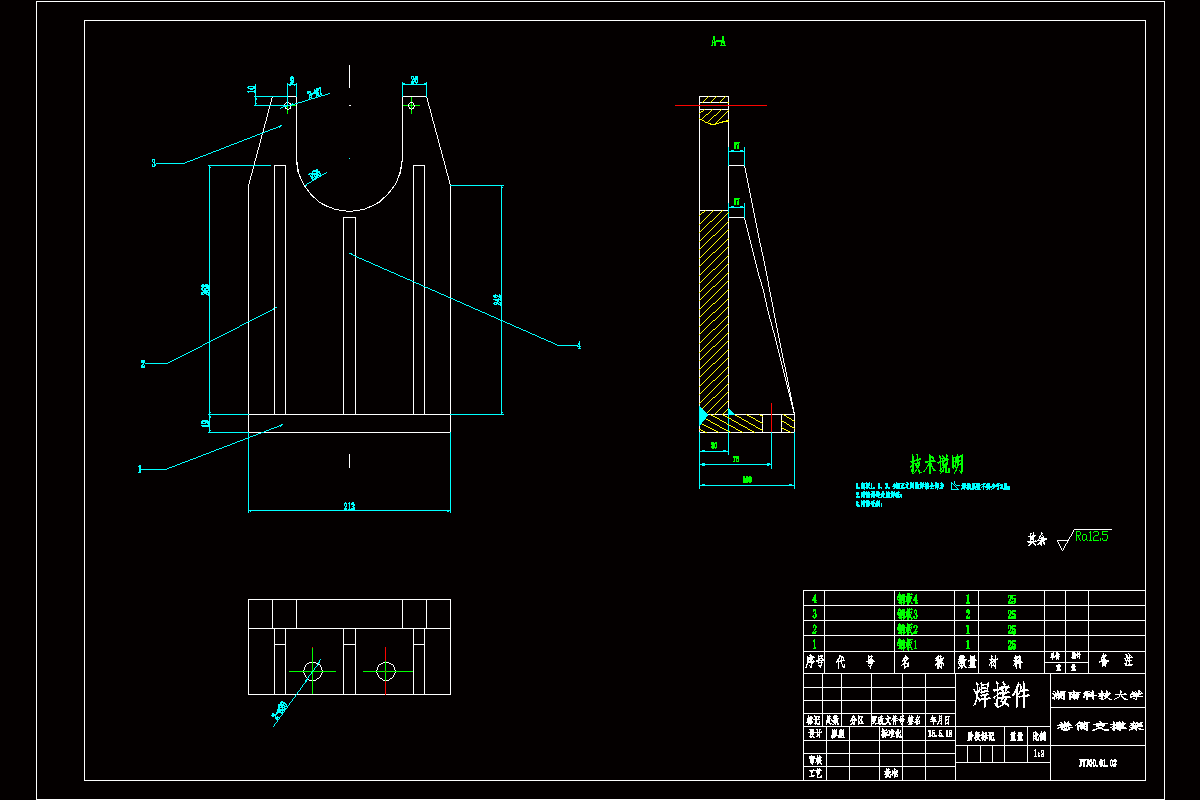Select the 工艺 title block label
This screenshot has width=1200, height=800.
click(814, 773)
